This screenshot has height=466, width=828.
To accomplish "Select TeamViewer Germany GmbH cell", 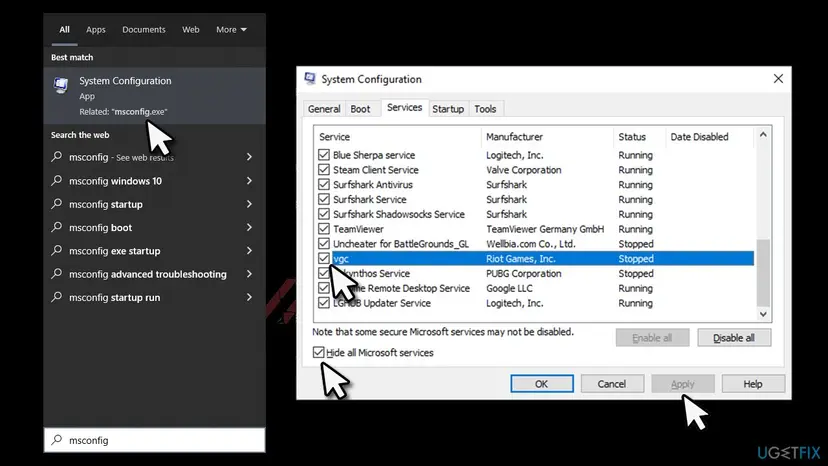I will [x=545, y=229].
